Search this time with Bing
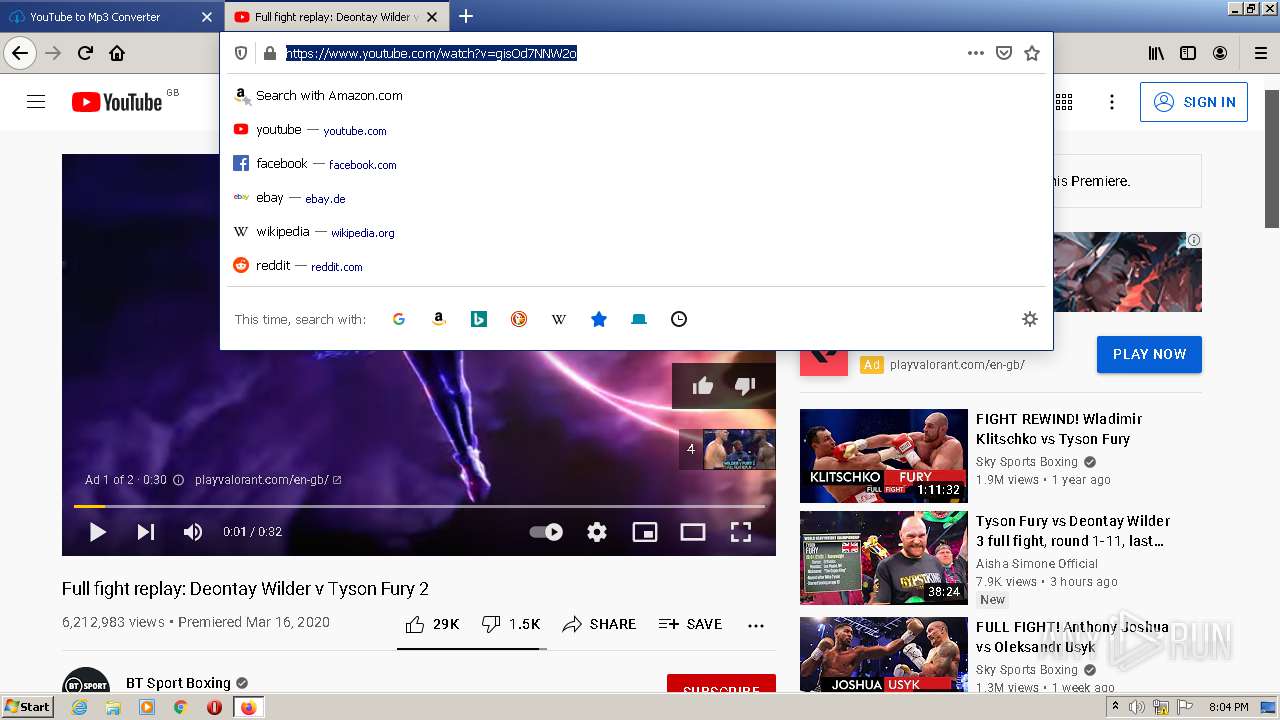The image size is (1280, 720). click(479, 319)
